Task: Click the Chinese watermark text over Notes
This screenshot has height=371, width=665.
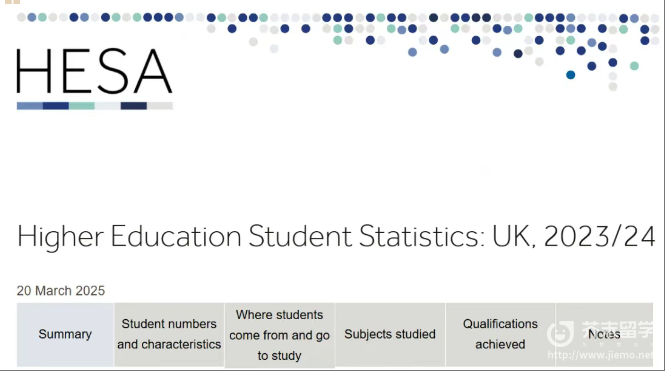Action: (x=618, y=330)
